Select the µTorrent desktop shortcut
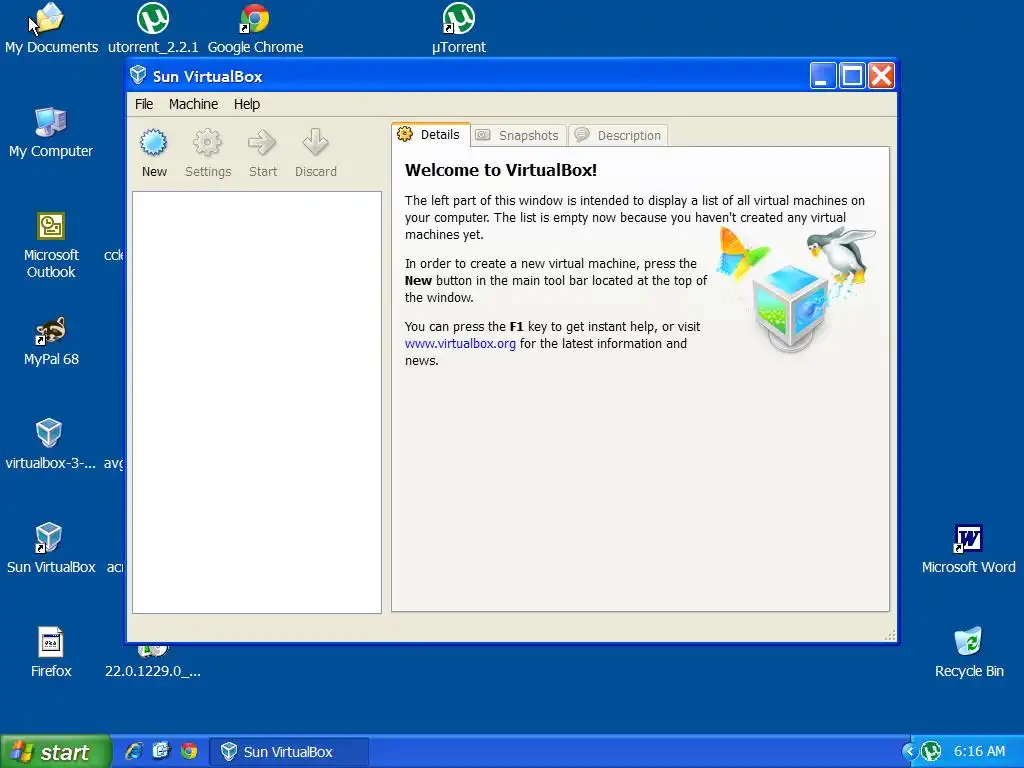Image resolution: width=1024 pixels, height=768 pixels. click(458, 29)
